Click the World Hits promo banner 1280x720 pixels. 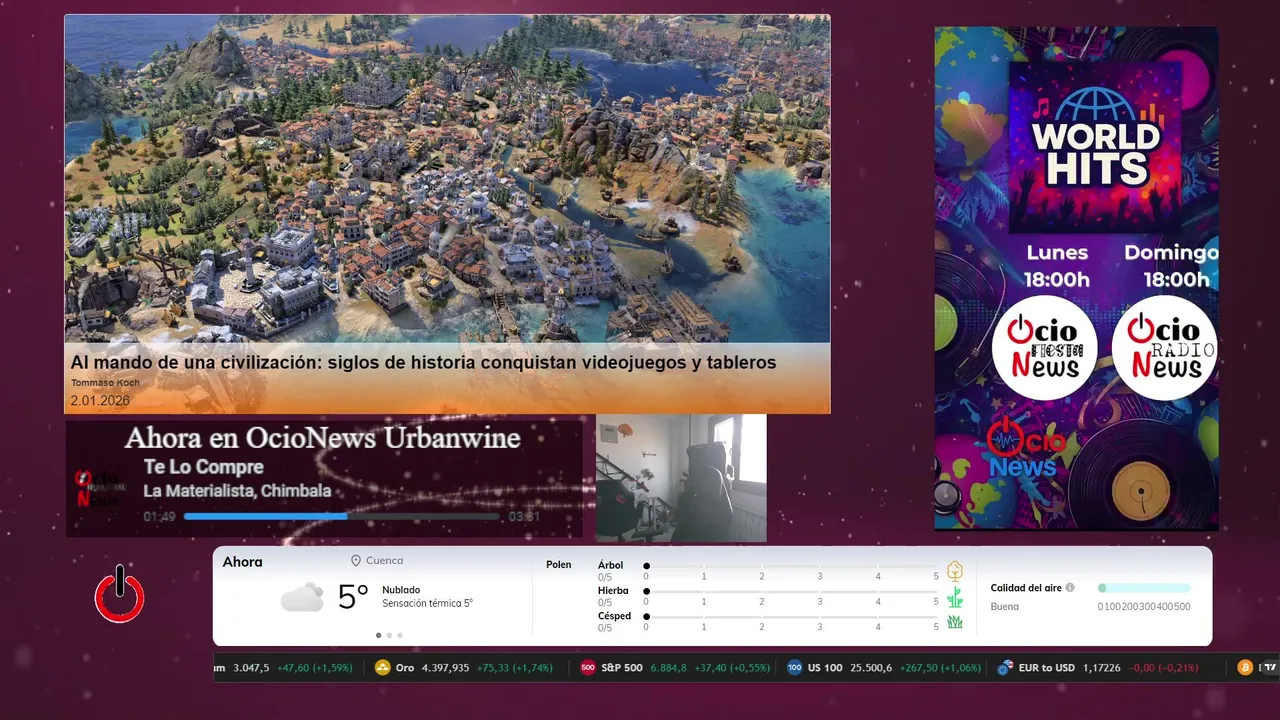coord(1076,278)
